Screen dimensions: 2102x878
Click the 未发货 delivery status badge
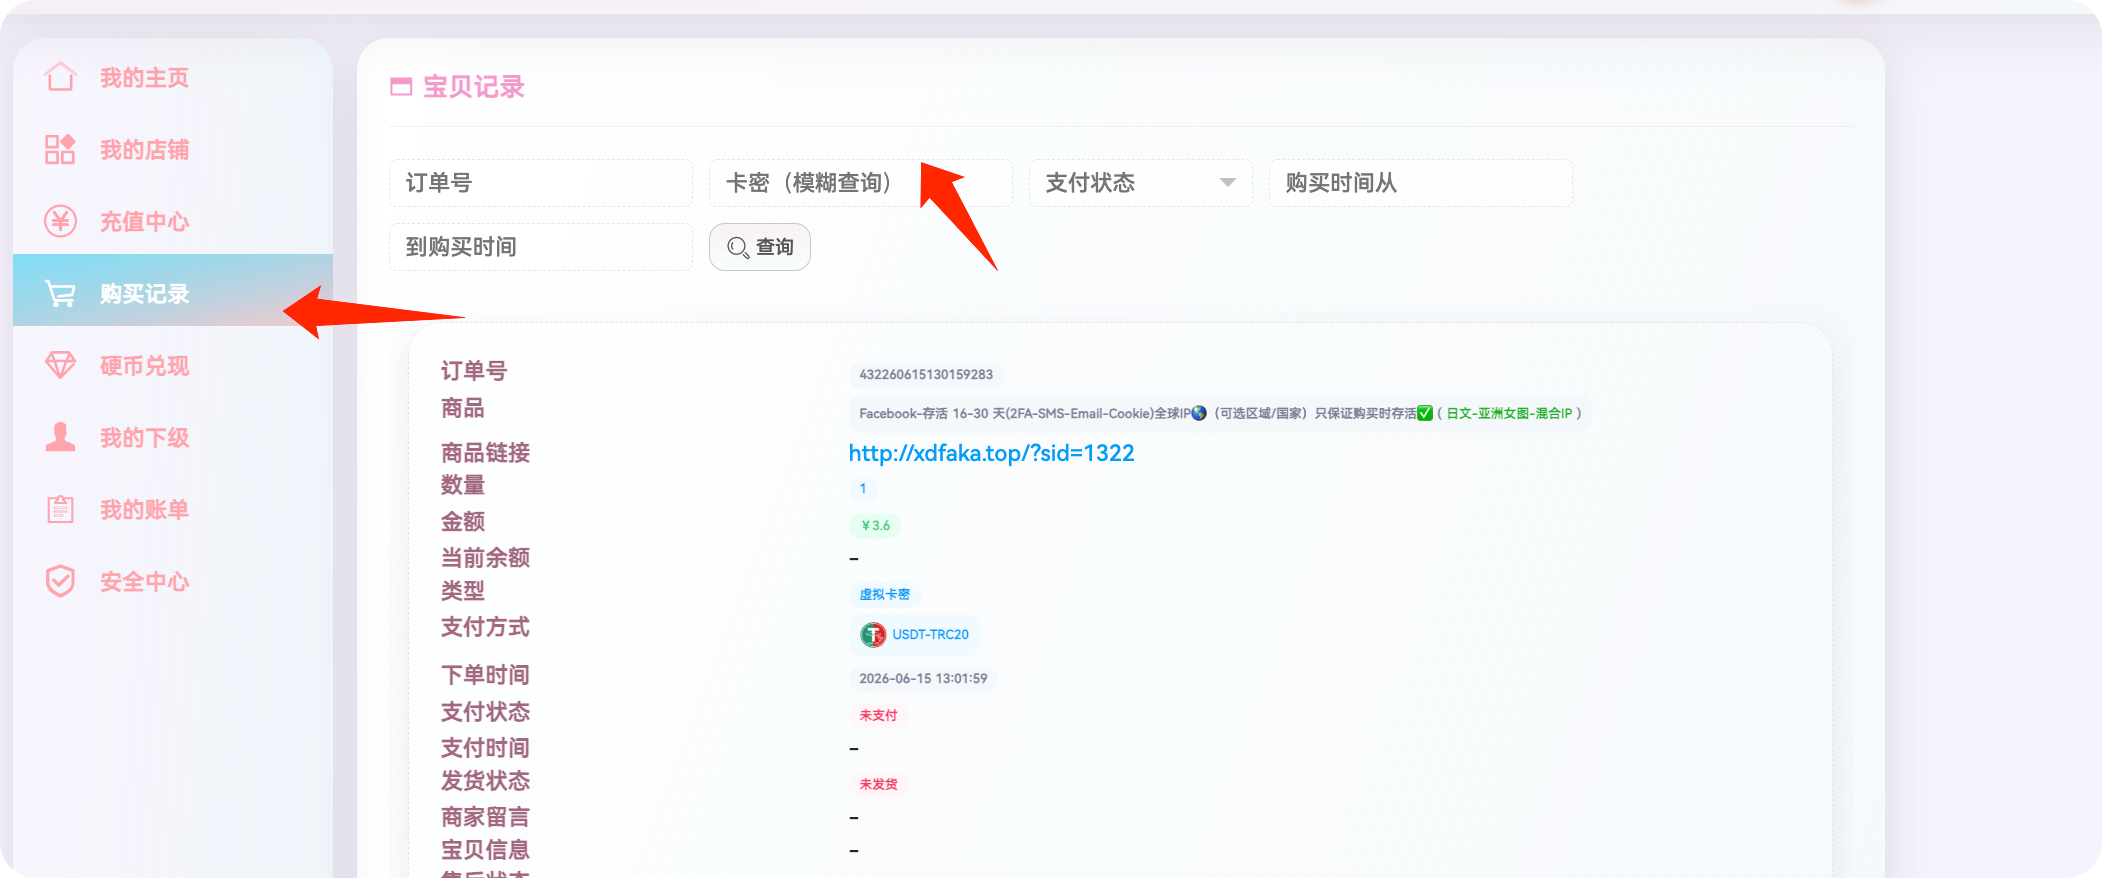click(879, 784)
